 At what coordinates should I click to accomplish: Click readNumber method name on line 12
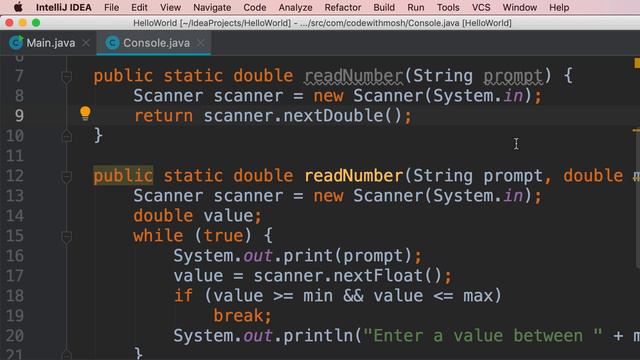click(x=354, y=176)
